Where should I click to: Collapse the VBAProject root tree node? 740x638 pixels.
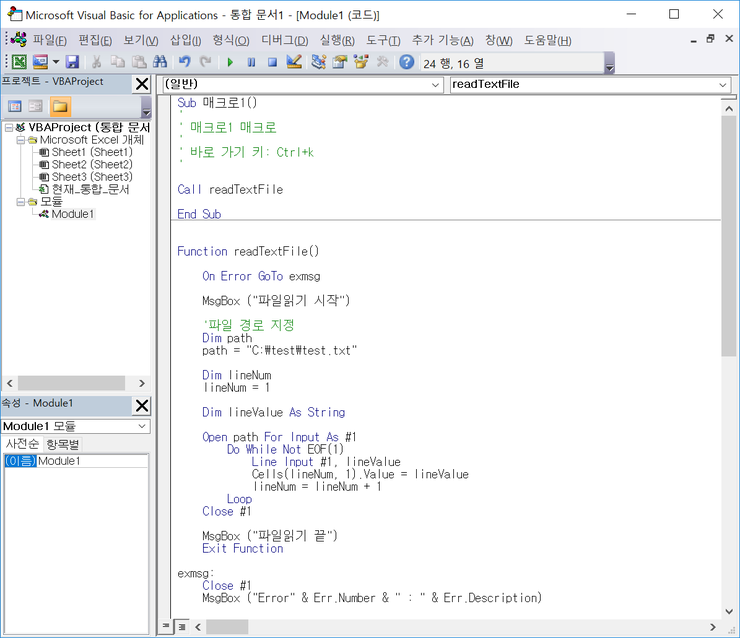pos(8,128)
